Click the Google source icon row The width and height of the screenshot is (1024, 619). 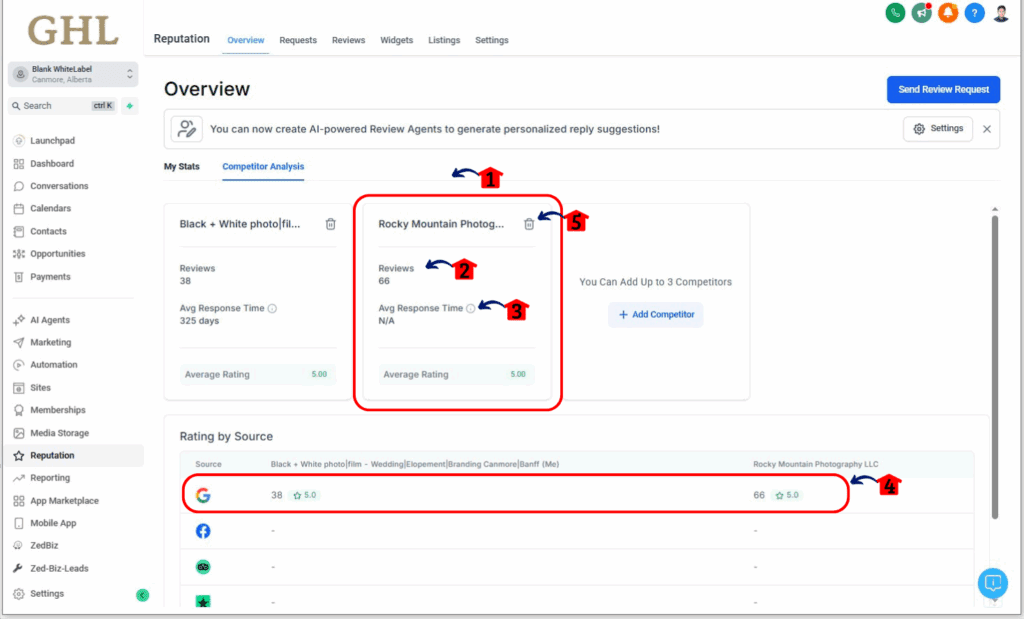tap(203, 495)
